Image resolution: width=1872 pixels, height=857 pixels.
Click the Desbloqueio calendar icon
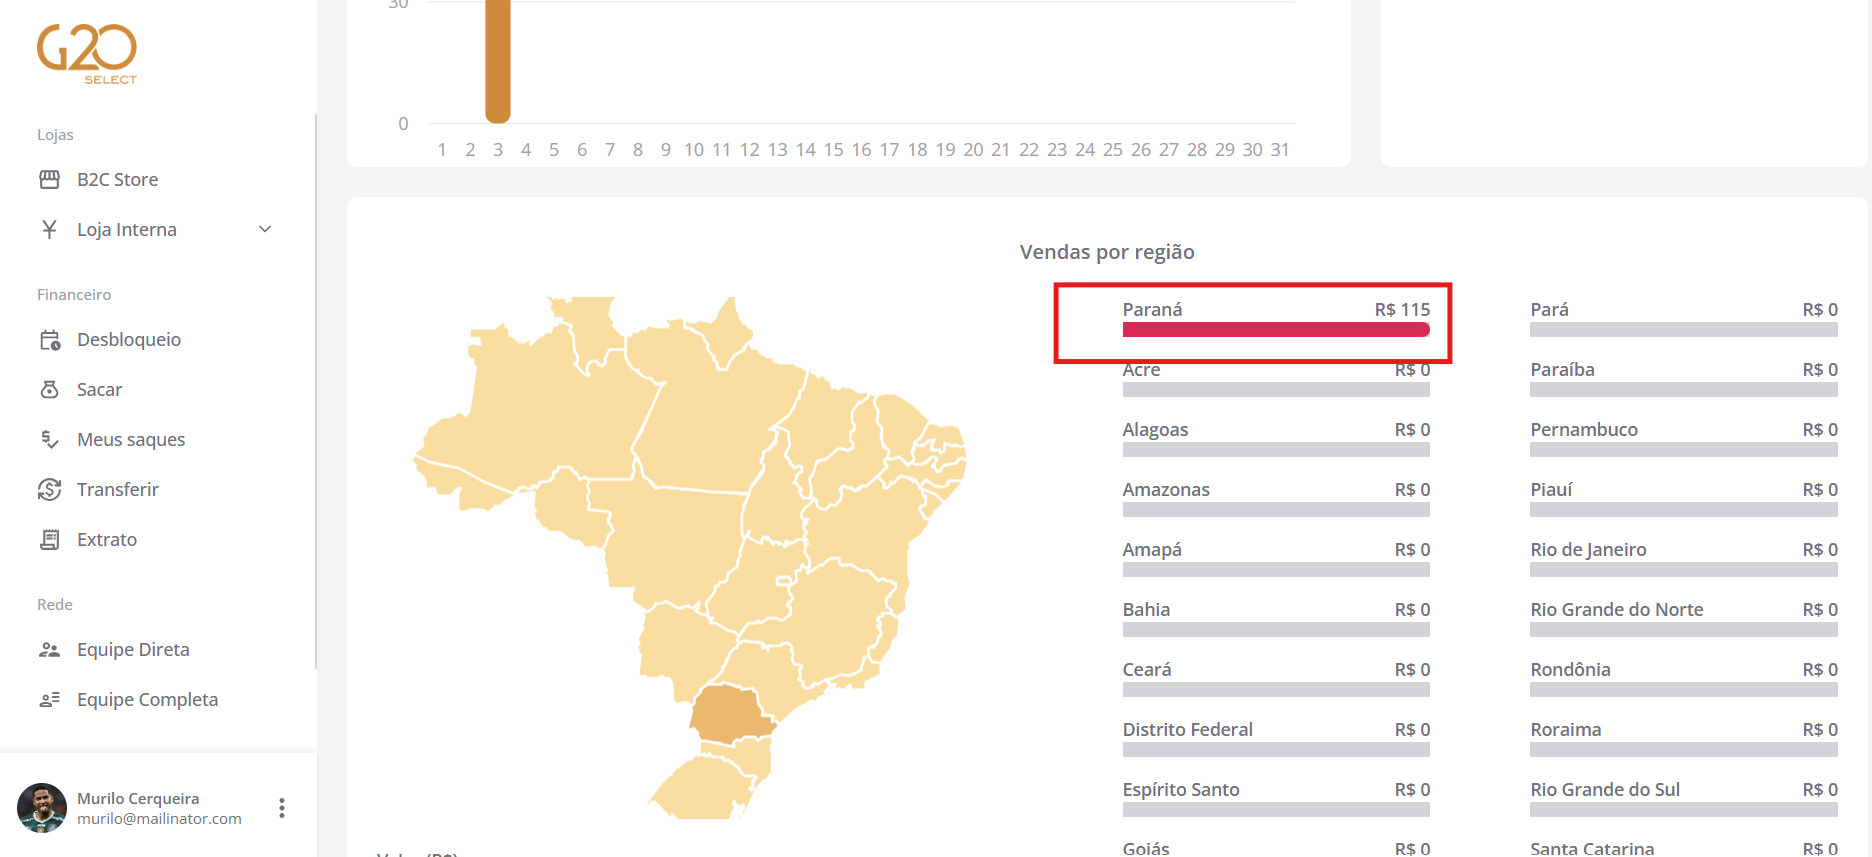[49, 340]
